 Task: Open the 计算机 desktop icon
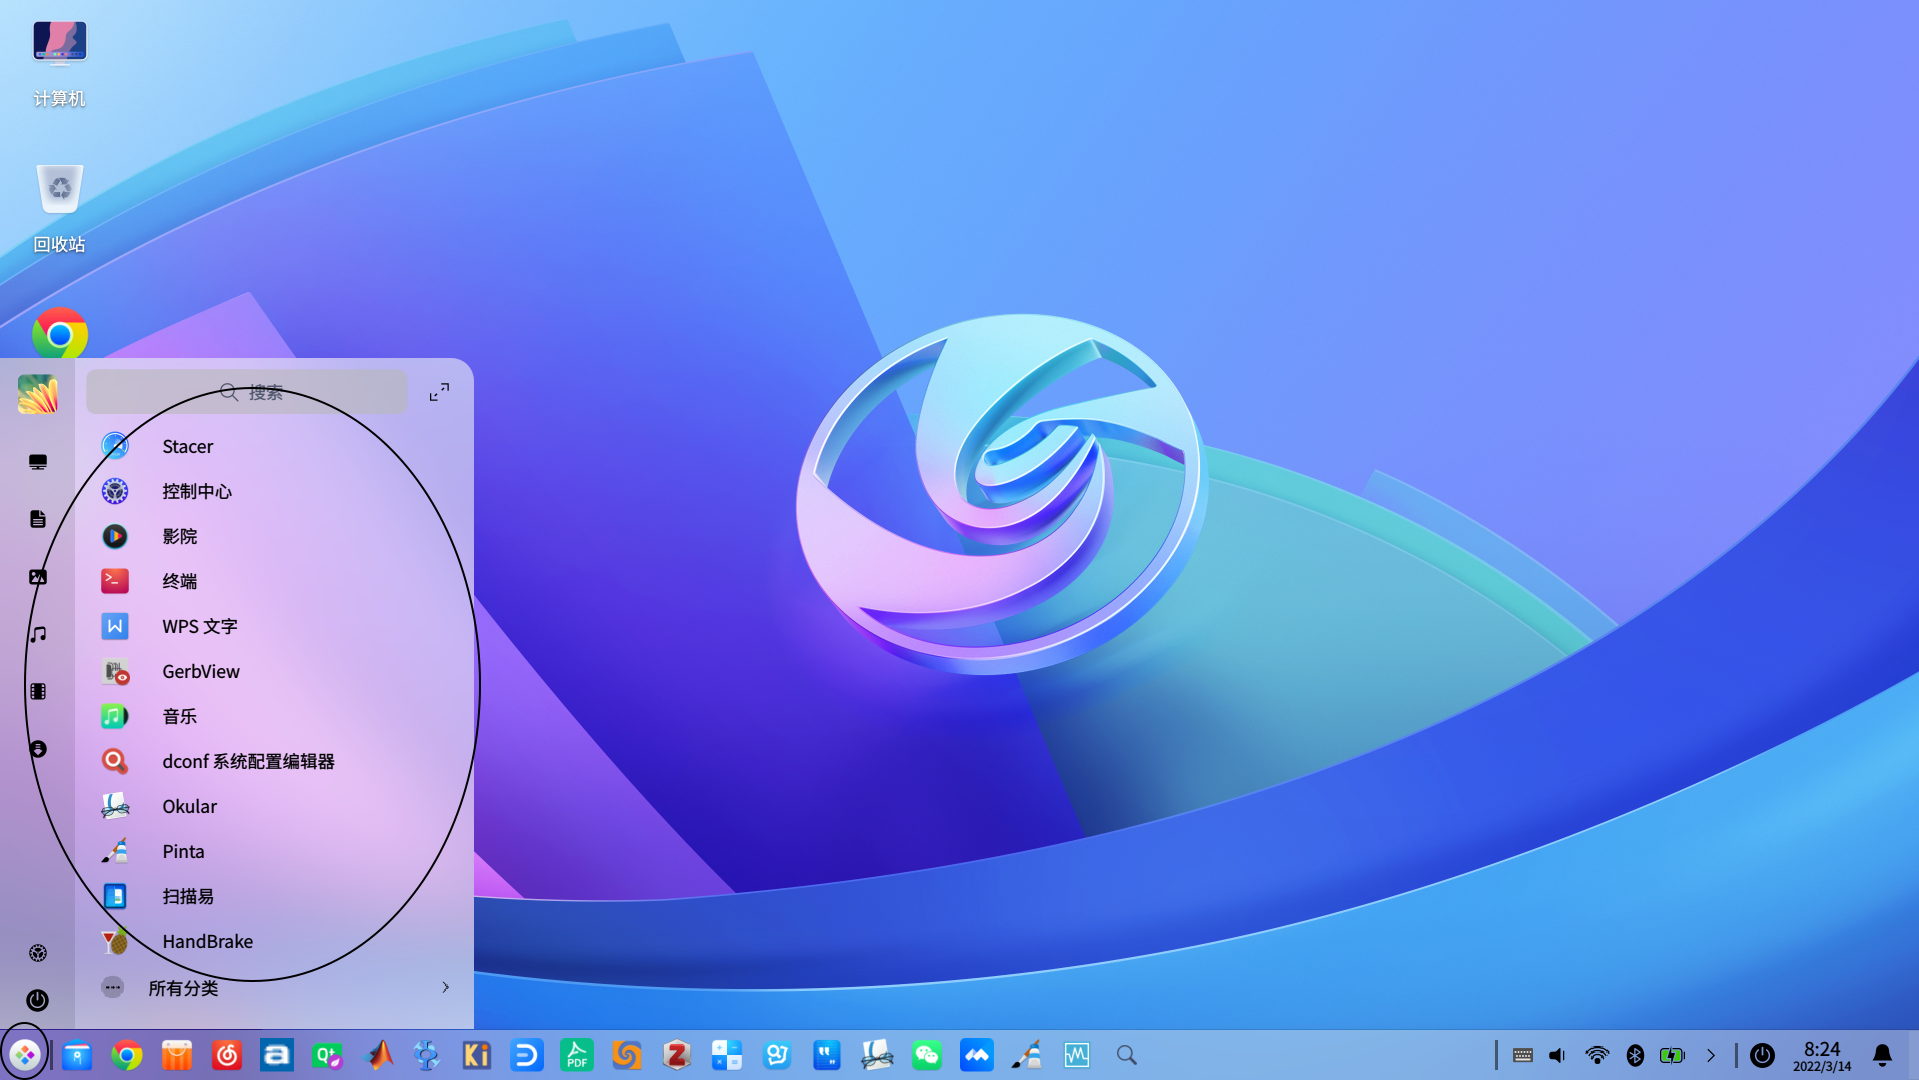click(59, 62)
